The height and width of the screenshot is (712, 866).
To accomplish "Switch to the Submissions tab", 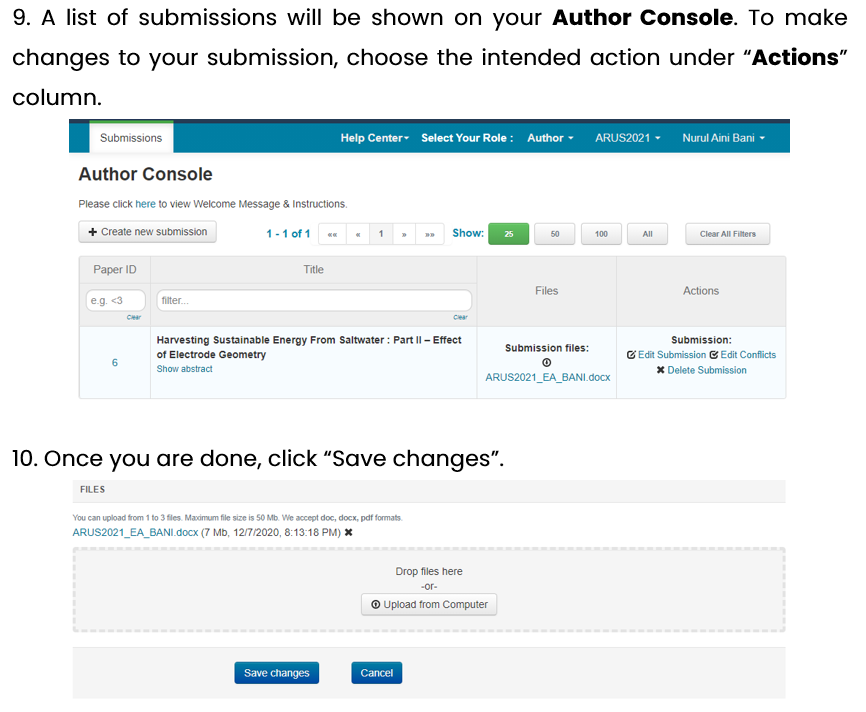I will (131, 138).
